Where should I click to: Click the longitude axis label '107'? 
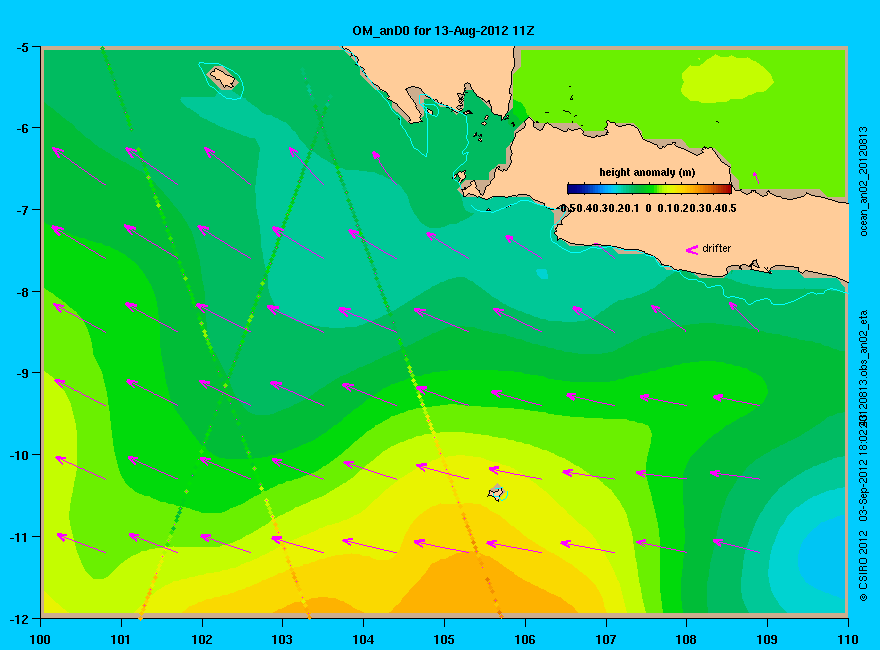(606, 639)
